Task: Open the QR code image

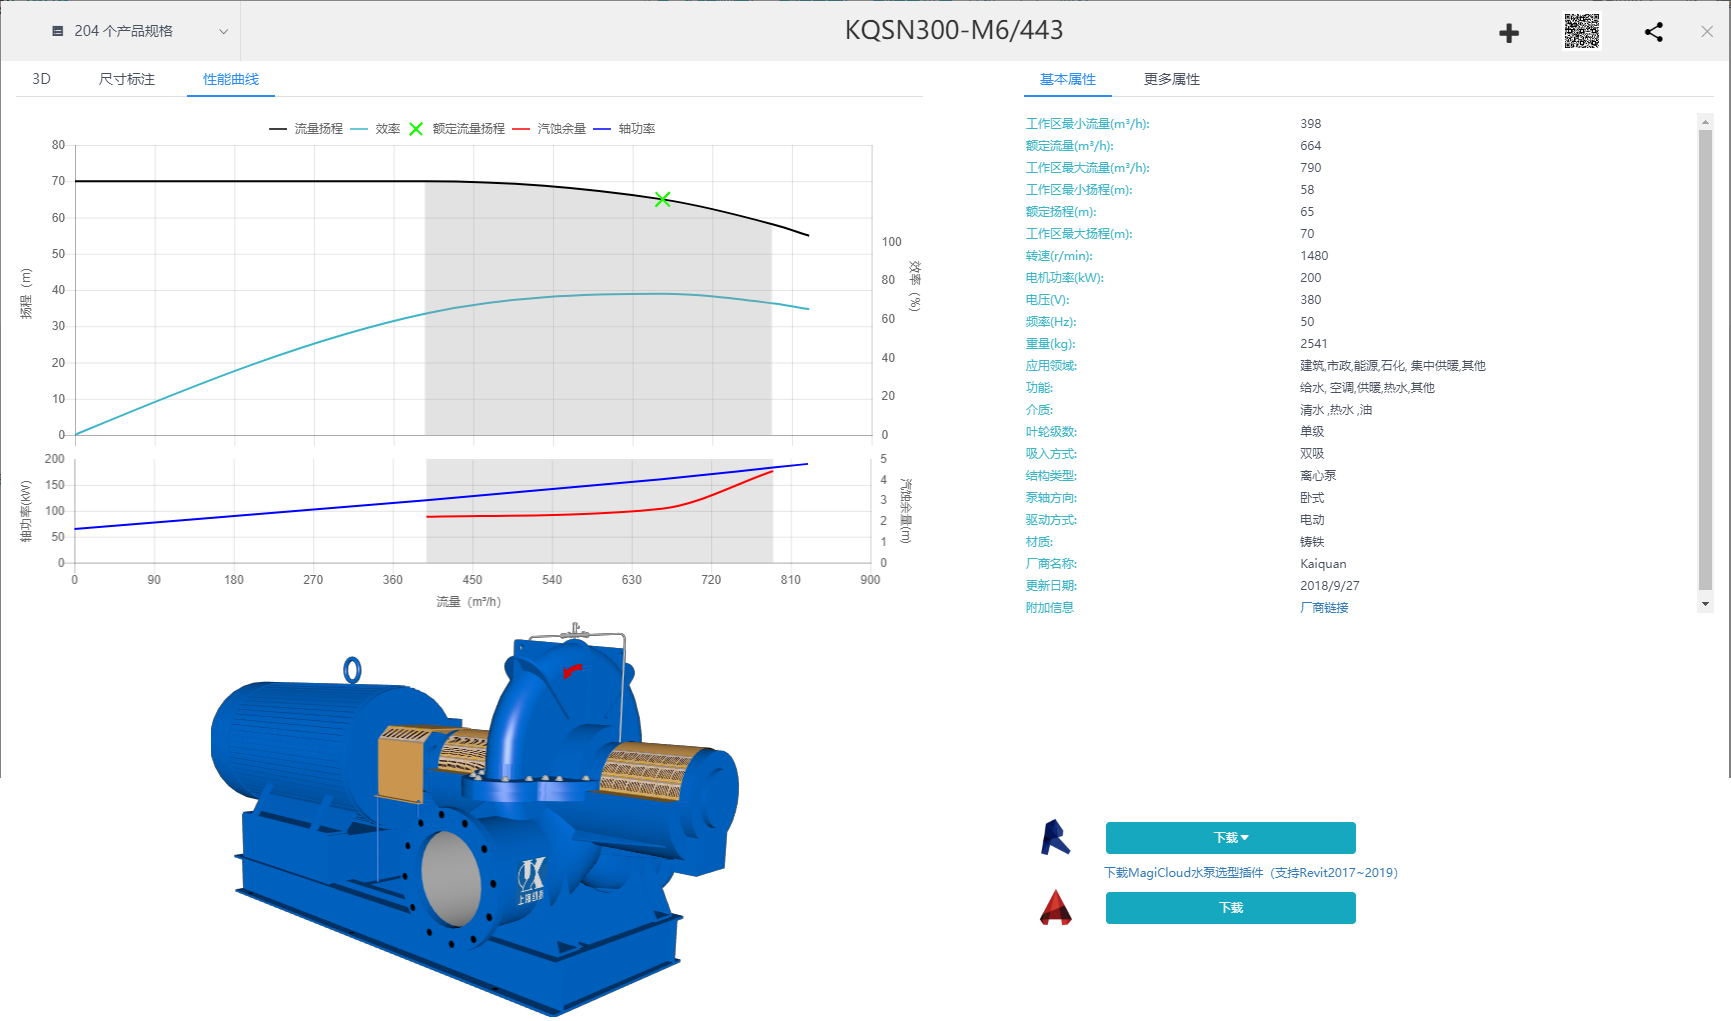Action: pos(1581,31)
